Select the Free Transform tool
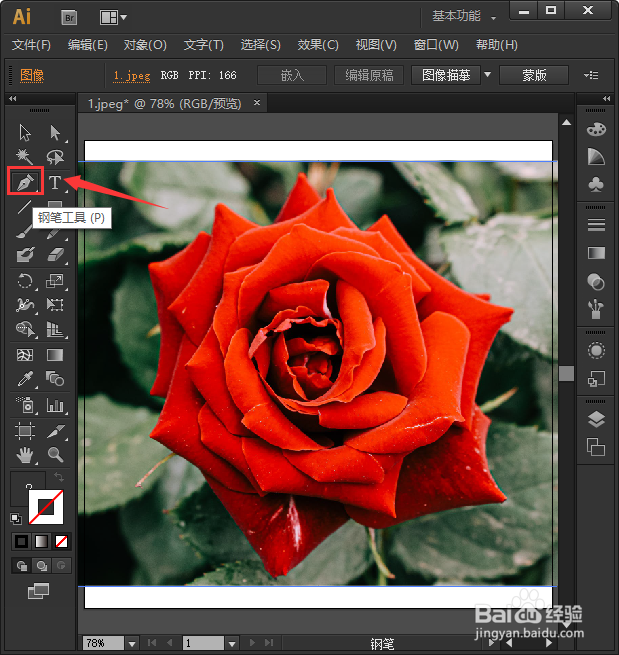The width and height of the screenshot is (619, 655). point(55,305)
